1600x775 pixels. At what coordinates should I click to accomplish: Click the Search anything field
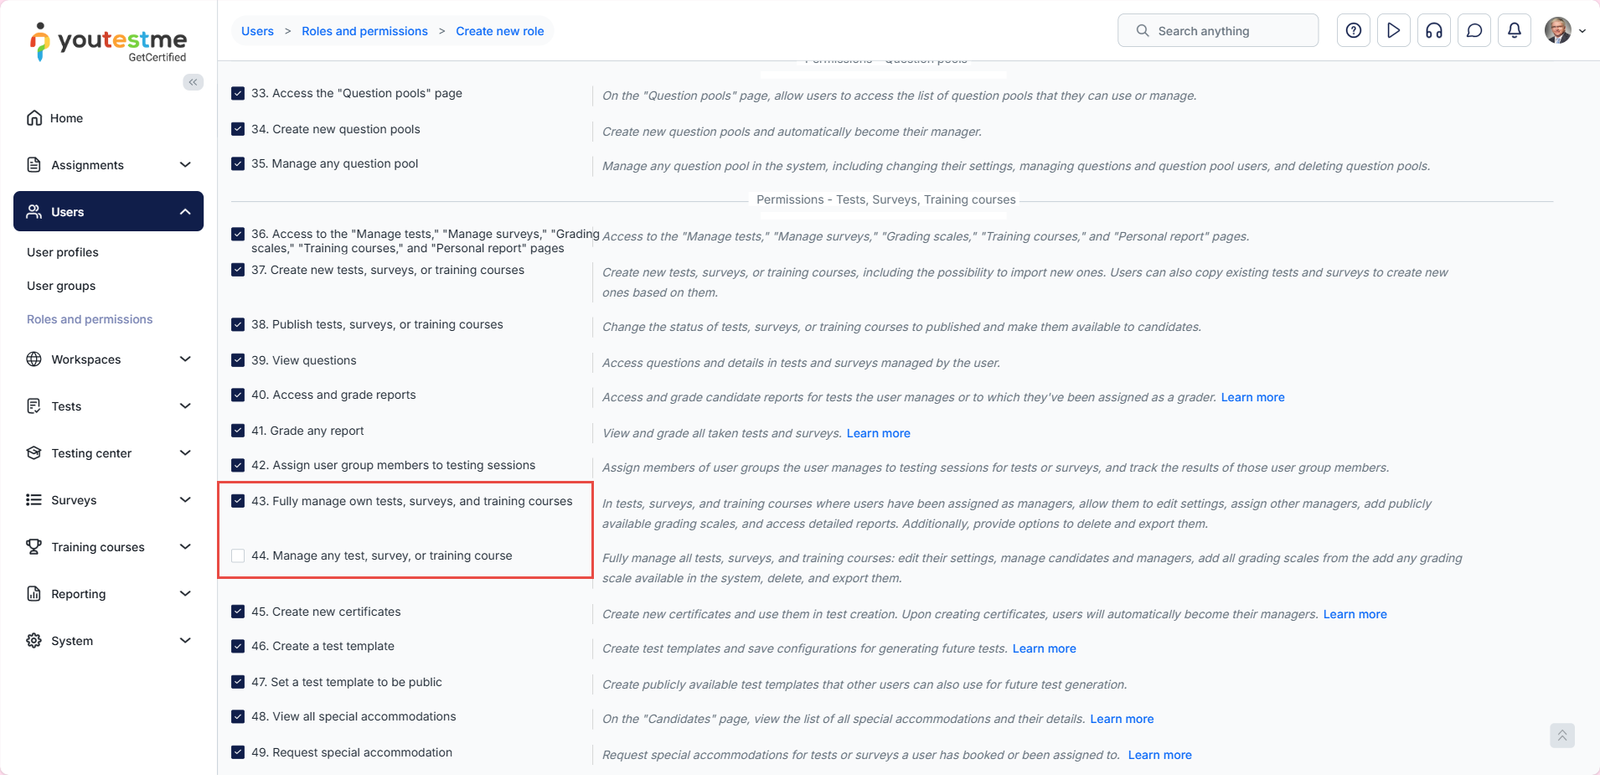pos(1217,31)
